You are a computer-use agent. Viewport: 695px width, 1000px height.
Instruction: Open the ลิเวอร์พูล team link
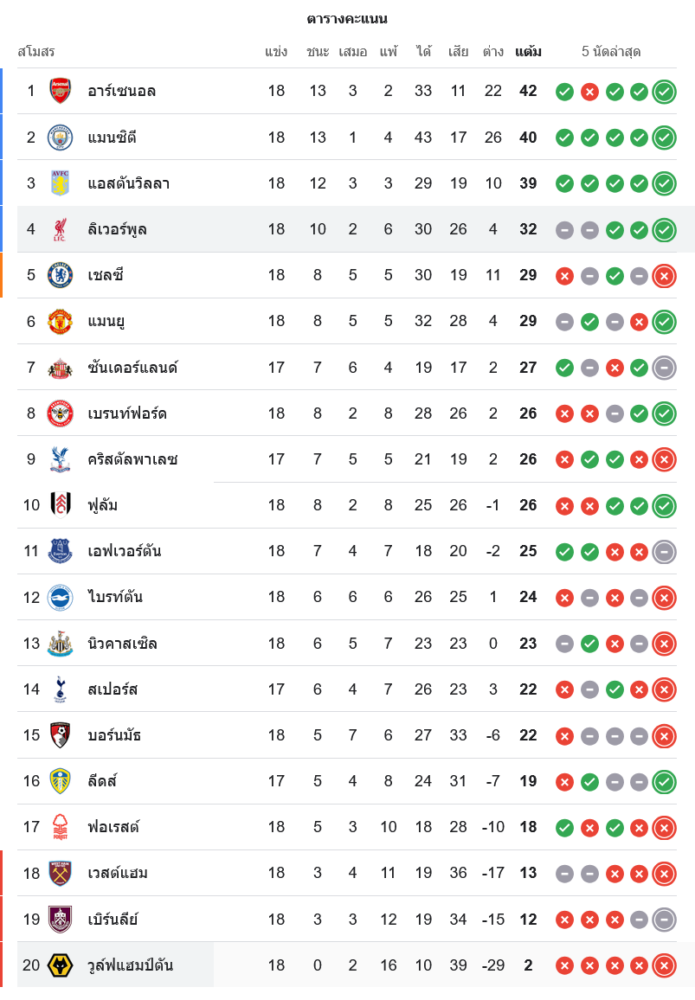click(118, 229)
